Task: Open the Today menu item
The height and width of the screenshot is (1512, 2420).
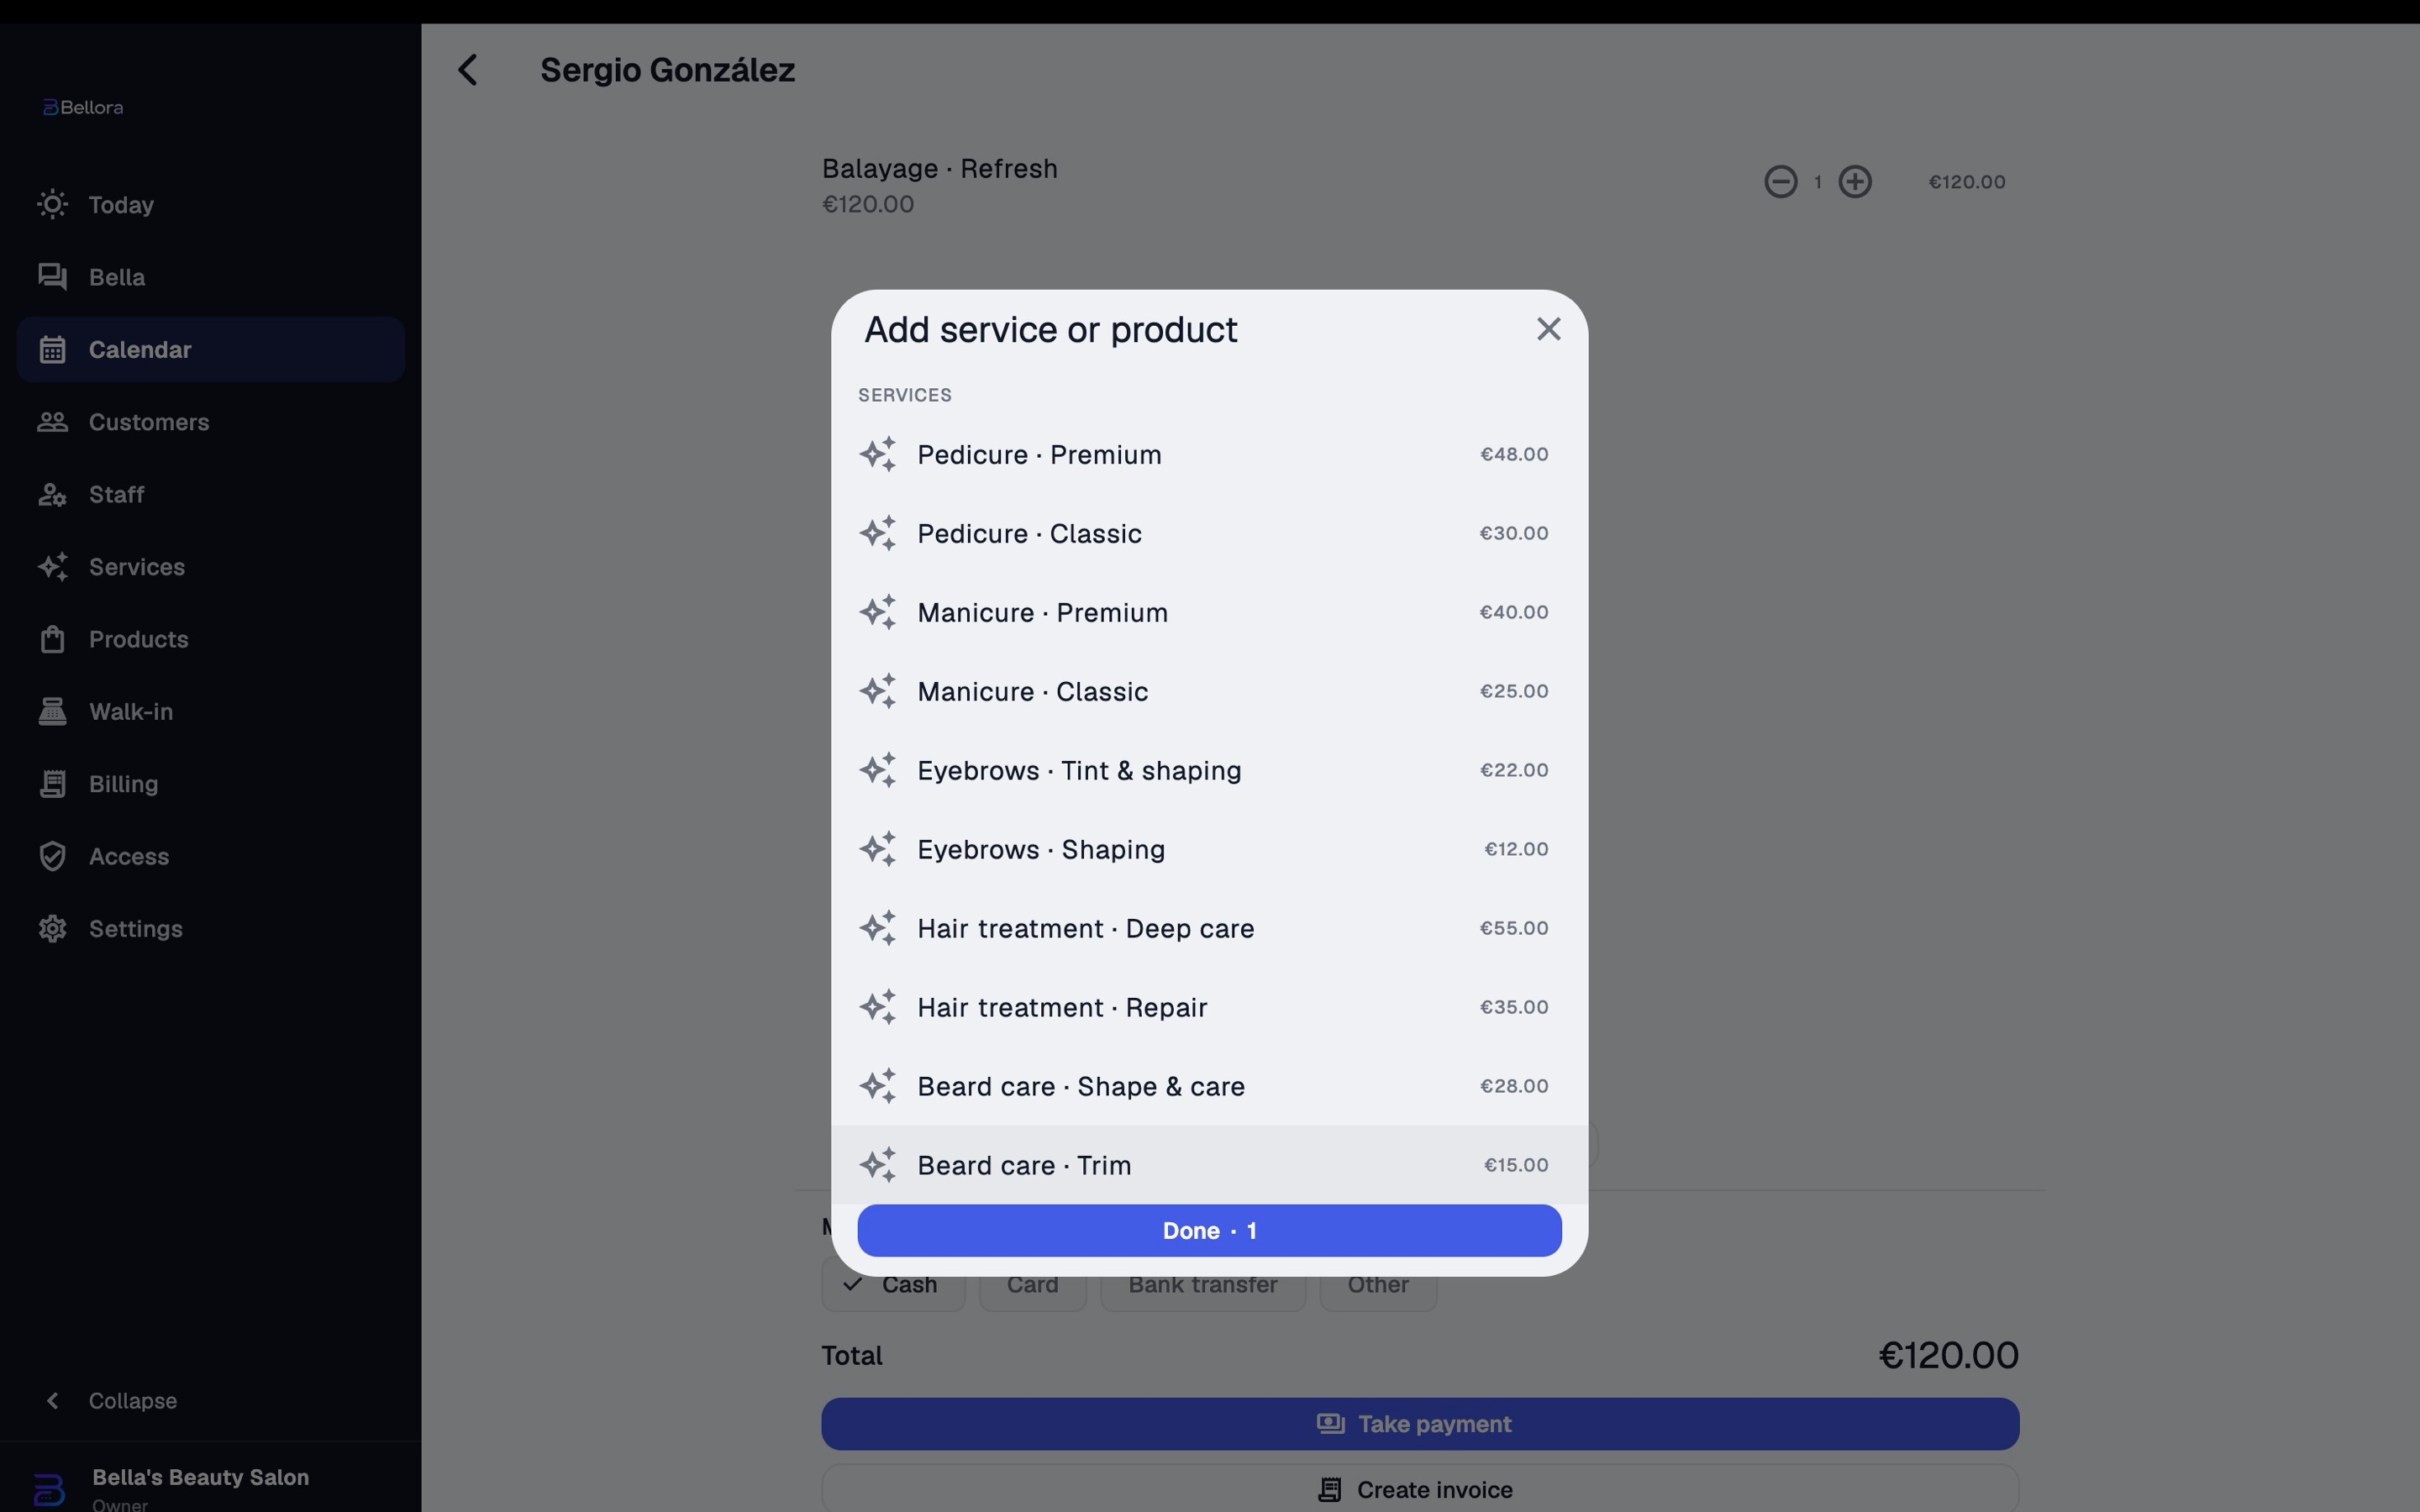Action: (210, 204)
